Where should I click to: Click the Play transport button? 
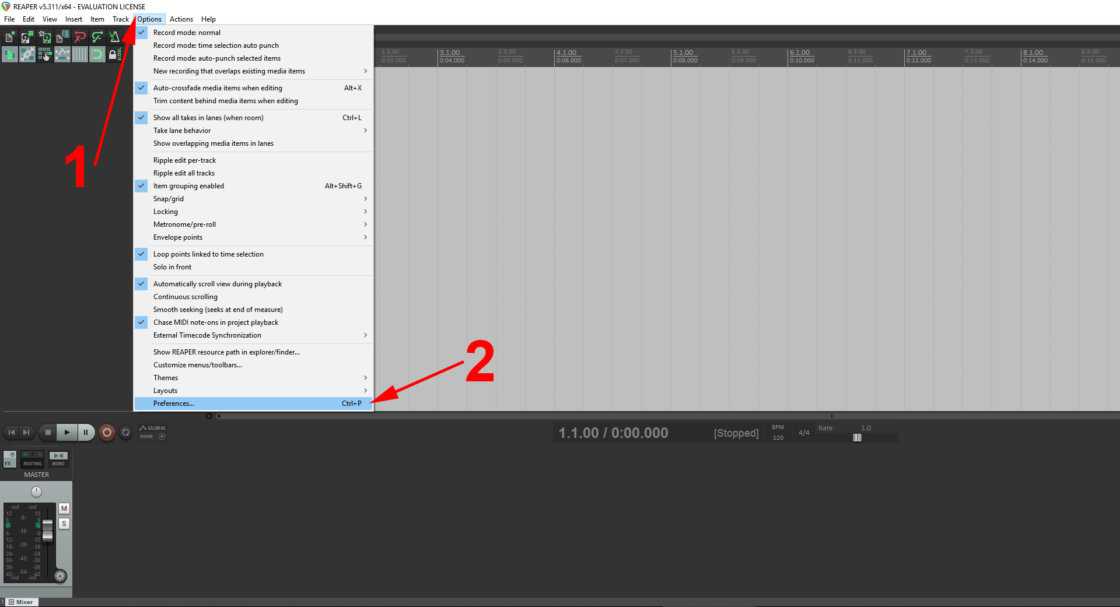[66, 433]
